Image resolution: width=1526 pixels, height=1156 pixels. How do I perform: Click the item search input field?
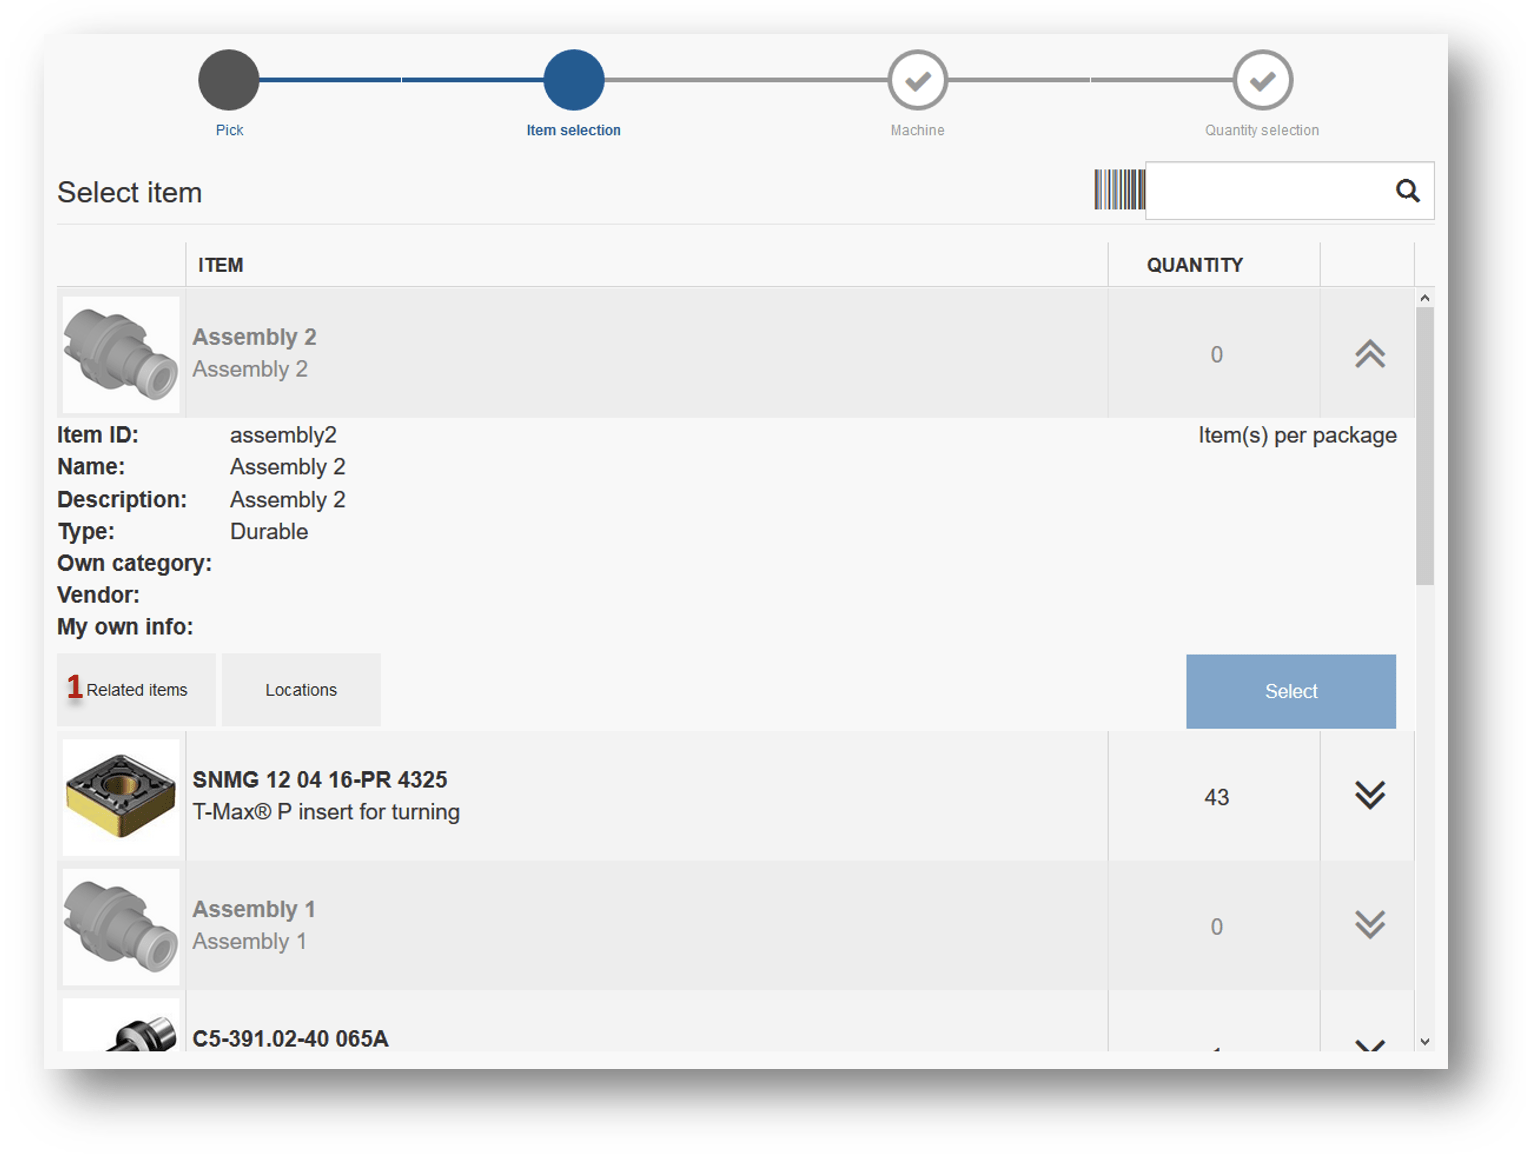tap(1267, 190)
